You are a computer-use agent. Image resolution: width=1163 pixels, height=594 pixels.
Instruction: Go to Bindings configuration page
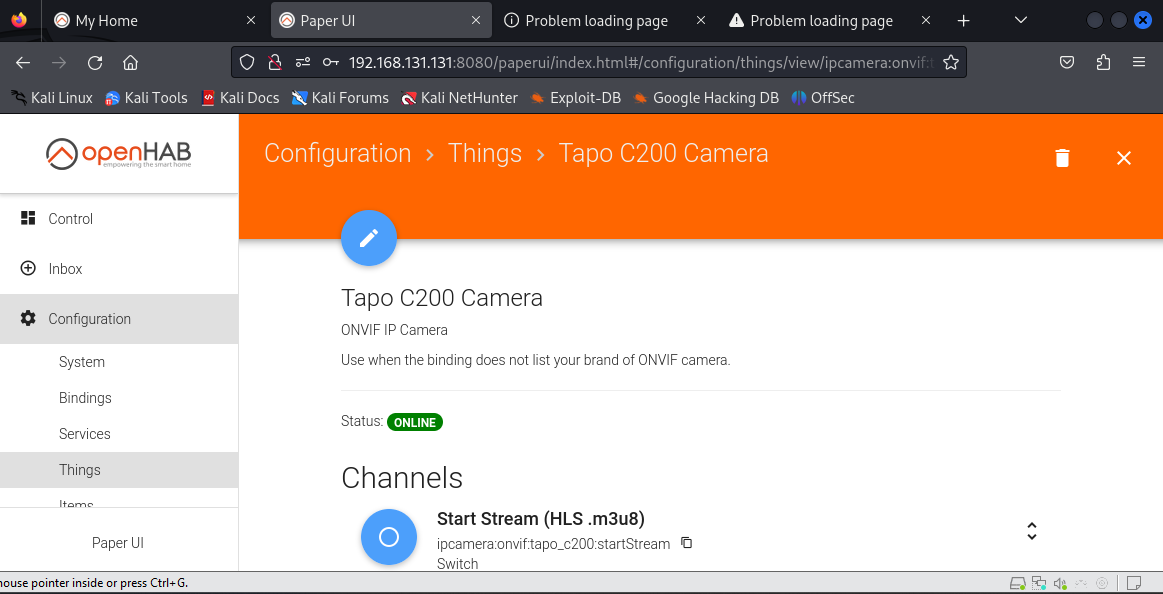coord(85,398)
